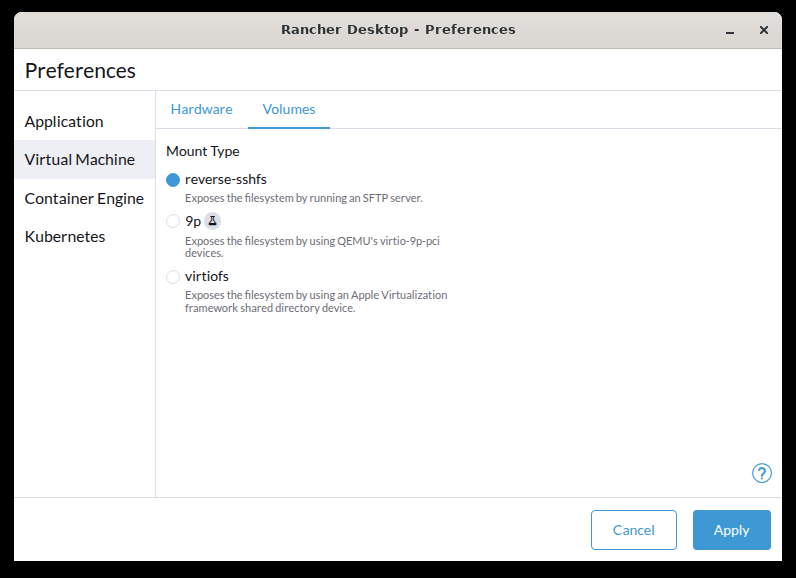The height and width of the screenshot is (578, 796).
Task: Open Container Engine settings in sidebar
Action: [84, 198]
